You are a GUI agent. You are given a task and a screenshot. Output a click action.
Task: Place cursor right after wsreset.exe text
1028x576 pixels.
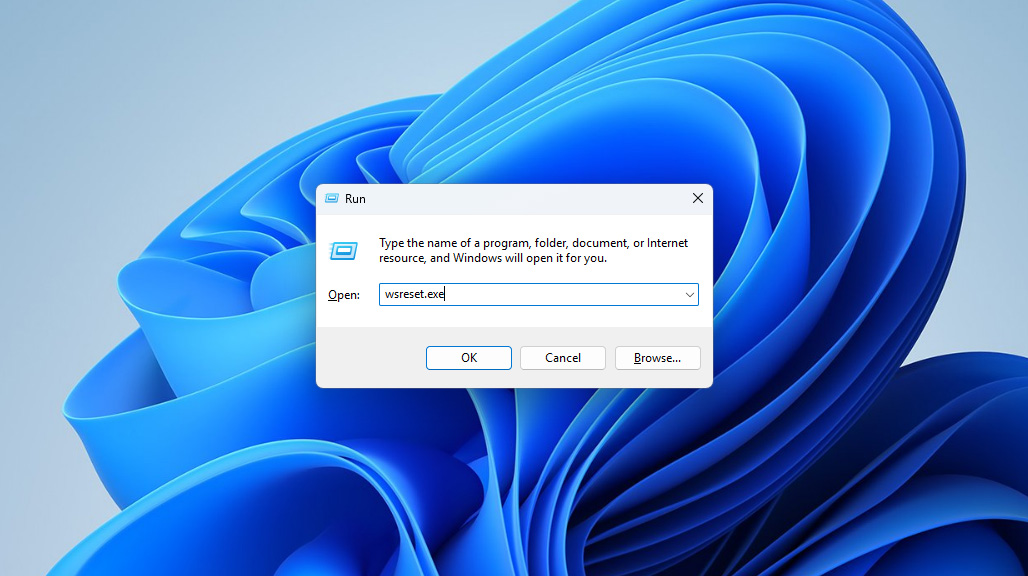[446, 295]
